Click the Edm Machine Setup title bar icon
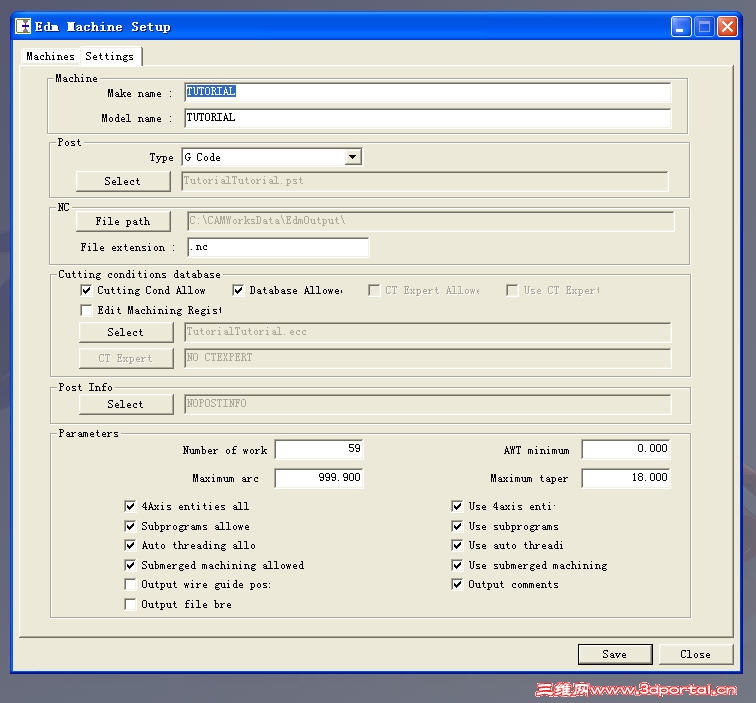Viewport: 756px width, 703px height. [23, 26]
